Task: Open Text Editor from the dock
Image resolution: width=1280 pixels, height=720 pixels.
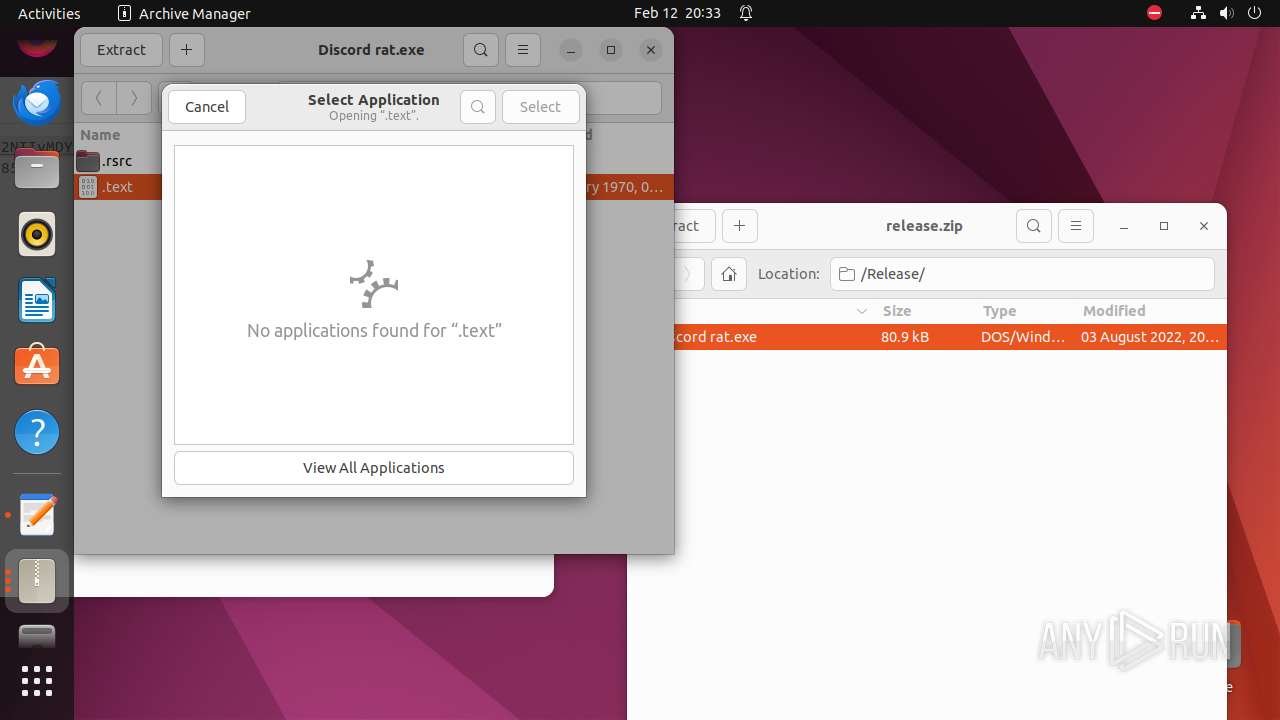Action: pos(37,515)
